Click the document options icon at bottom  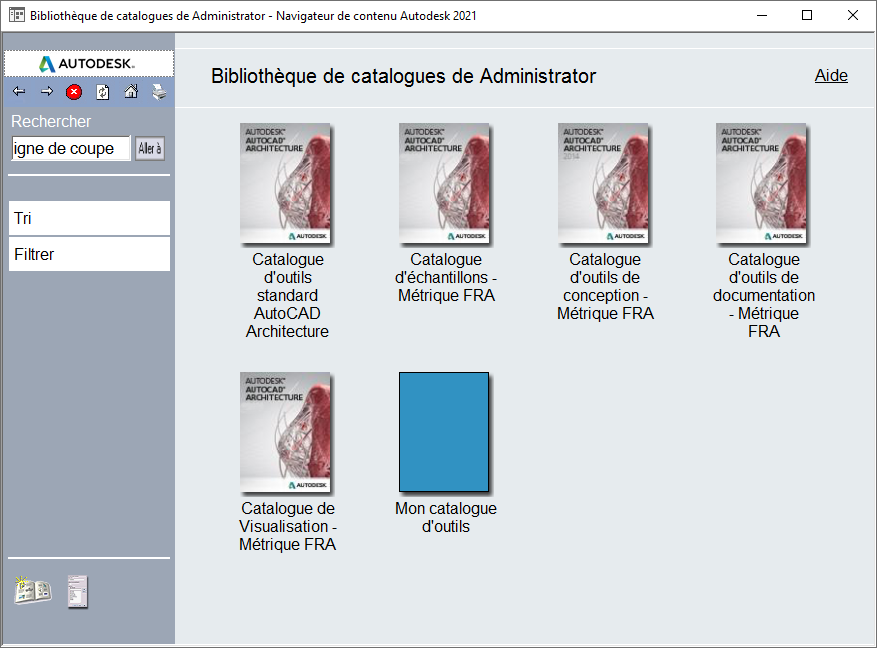[78, 591]
